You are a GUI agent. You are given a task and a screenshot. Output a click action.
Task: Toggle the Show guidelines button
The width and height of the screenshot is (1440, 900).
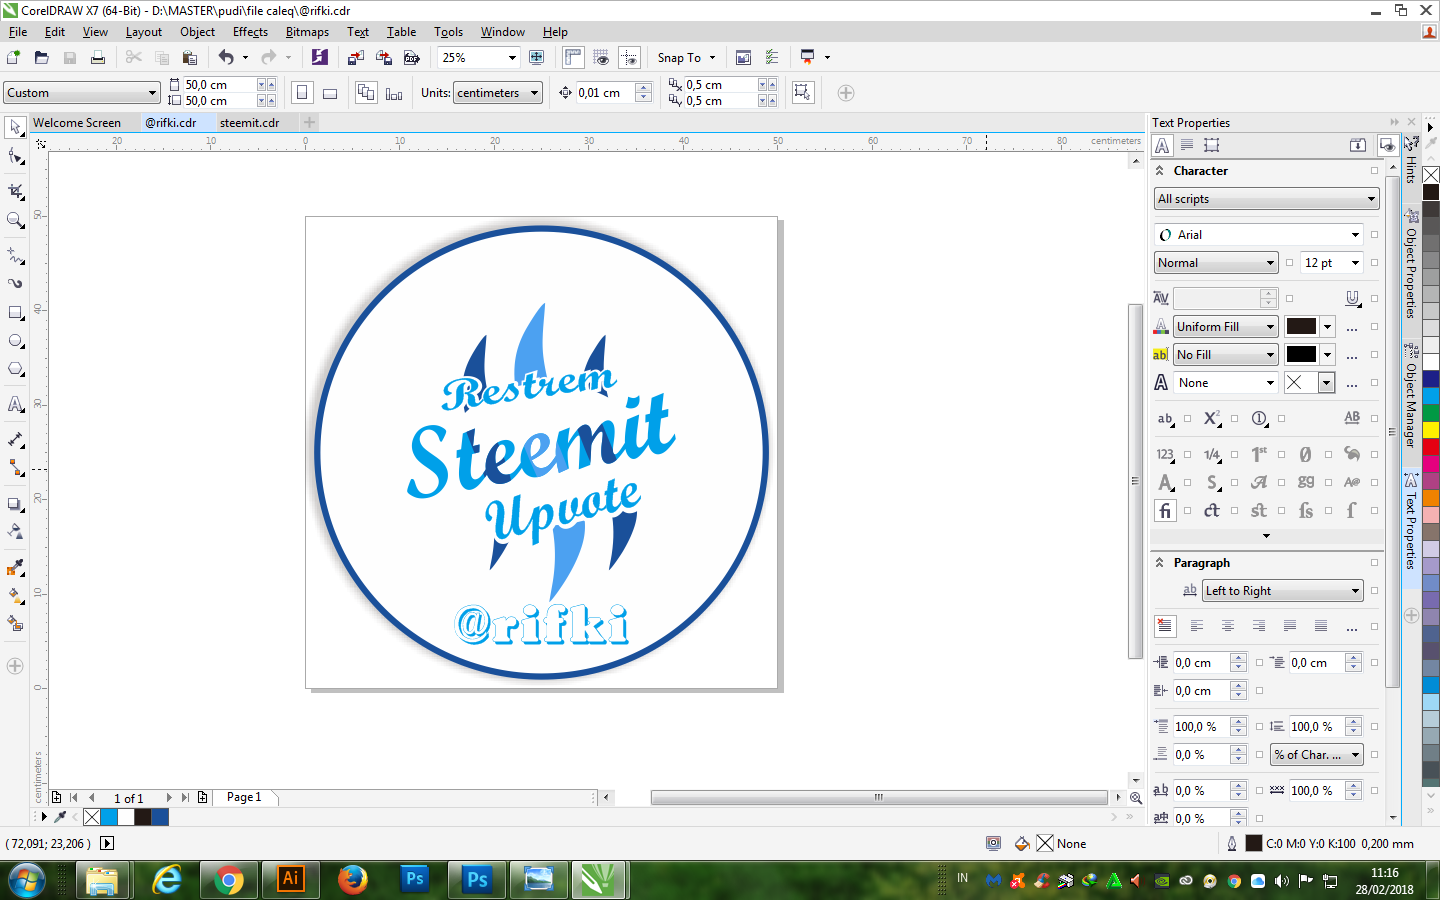coord(629,57)
